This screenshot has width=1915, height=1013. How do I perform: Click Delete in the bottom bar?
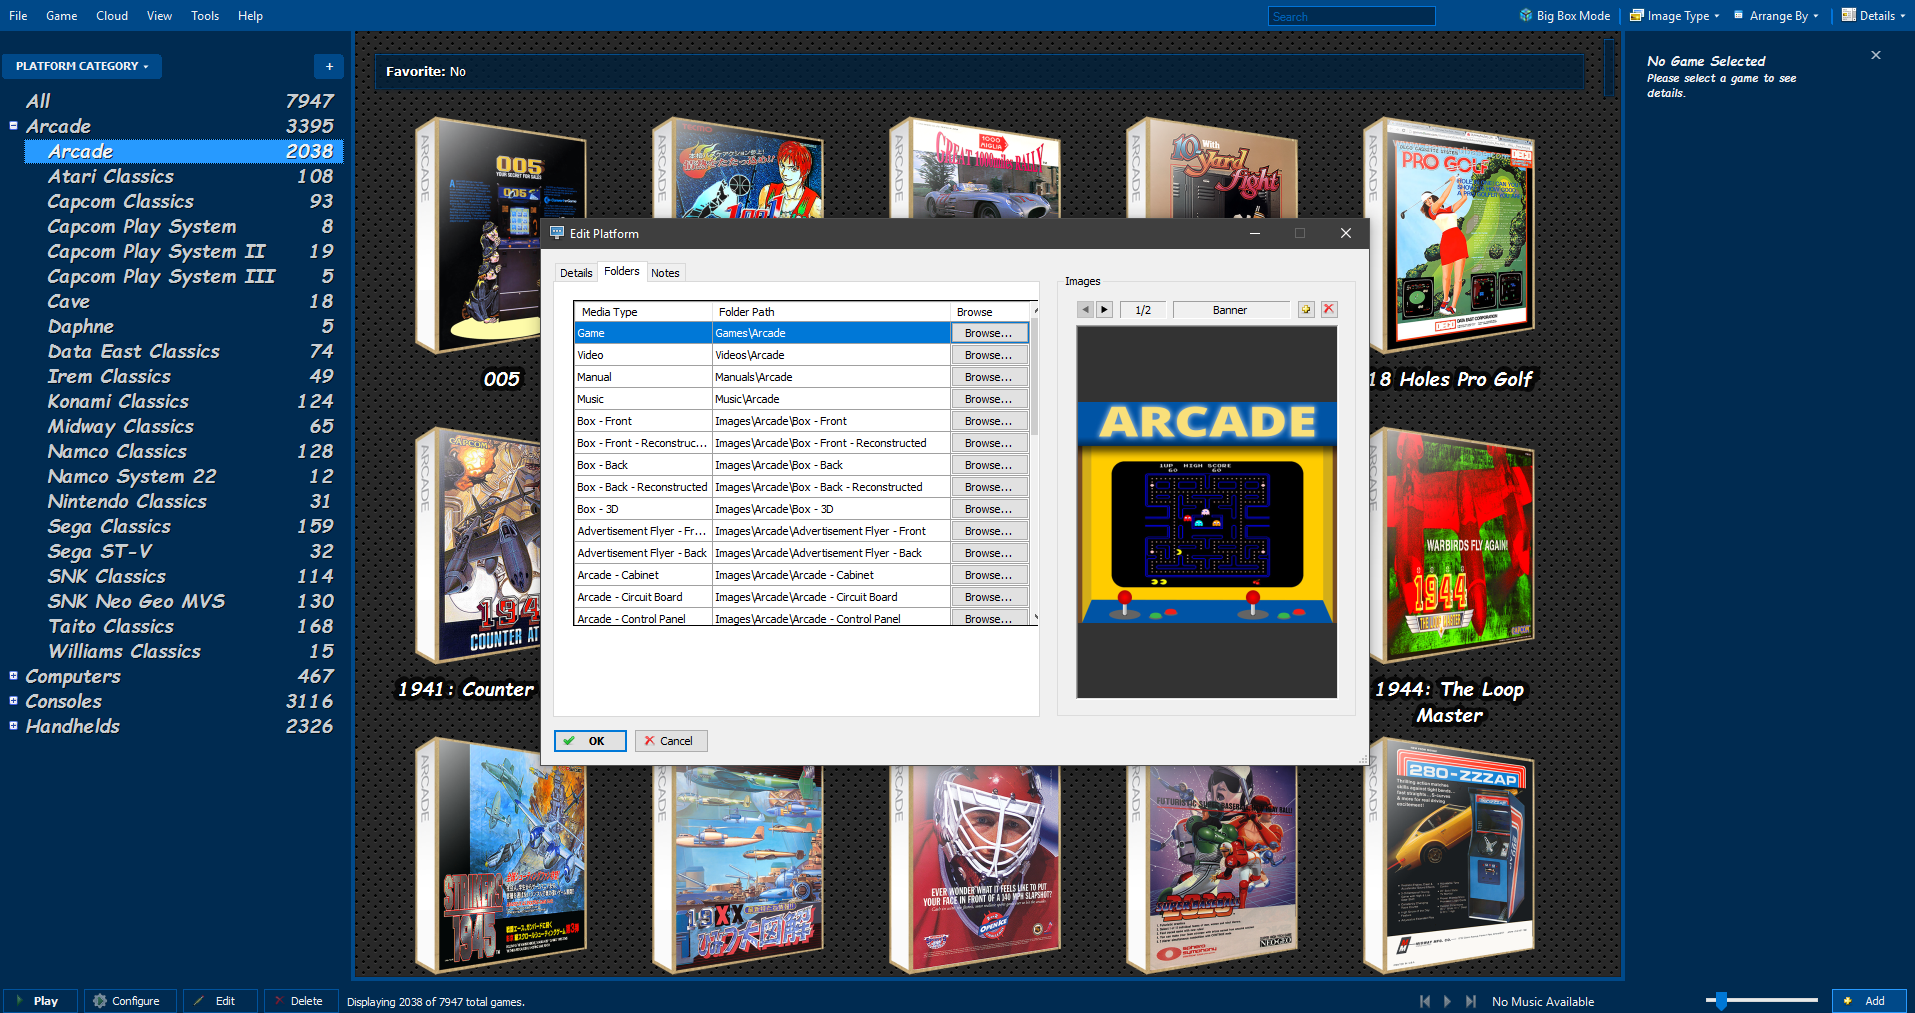[x=301, y=1001]
